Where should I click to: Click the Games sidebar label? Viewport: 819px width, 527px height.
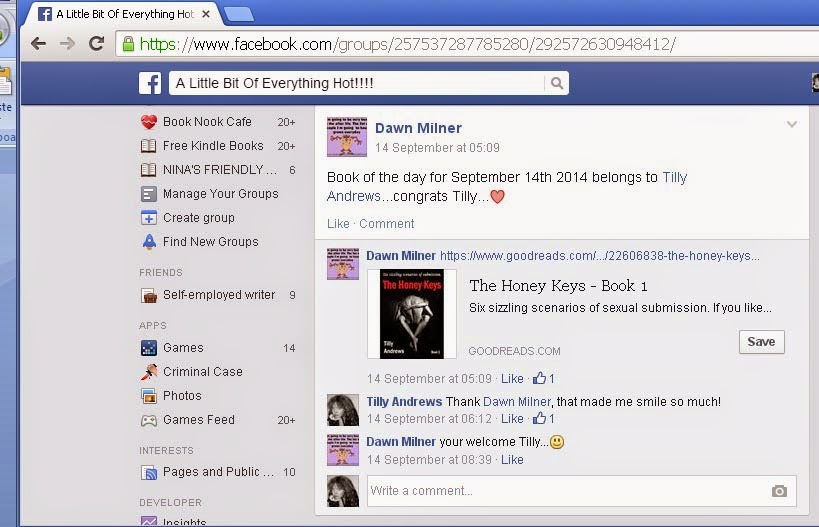point(183,348)
